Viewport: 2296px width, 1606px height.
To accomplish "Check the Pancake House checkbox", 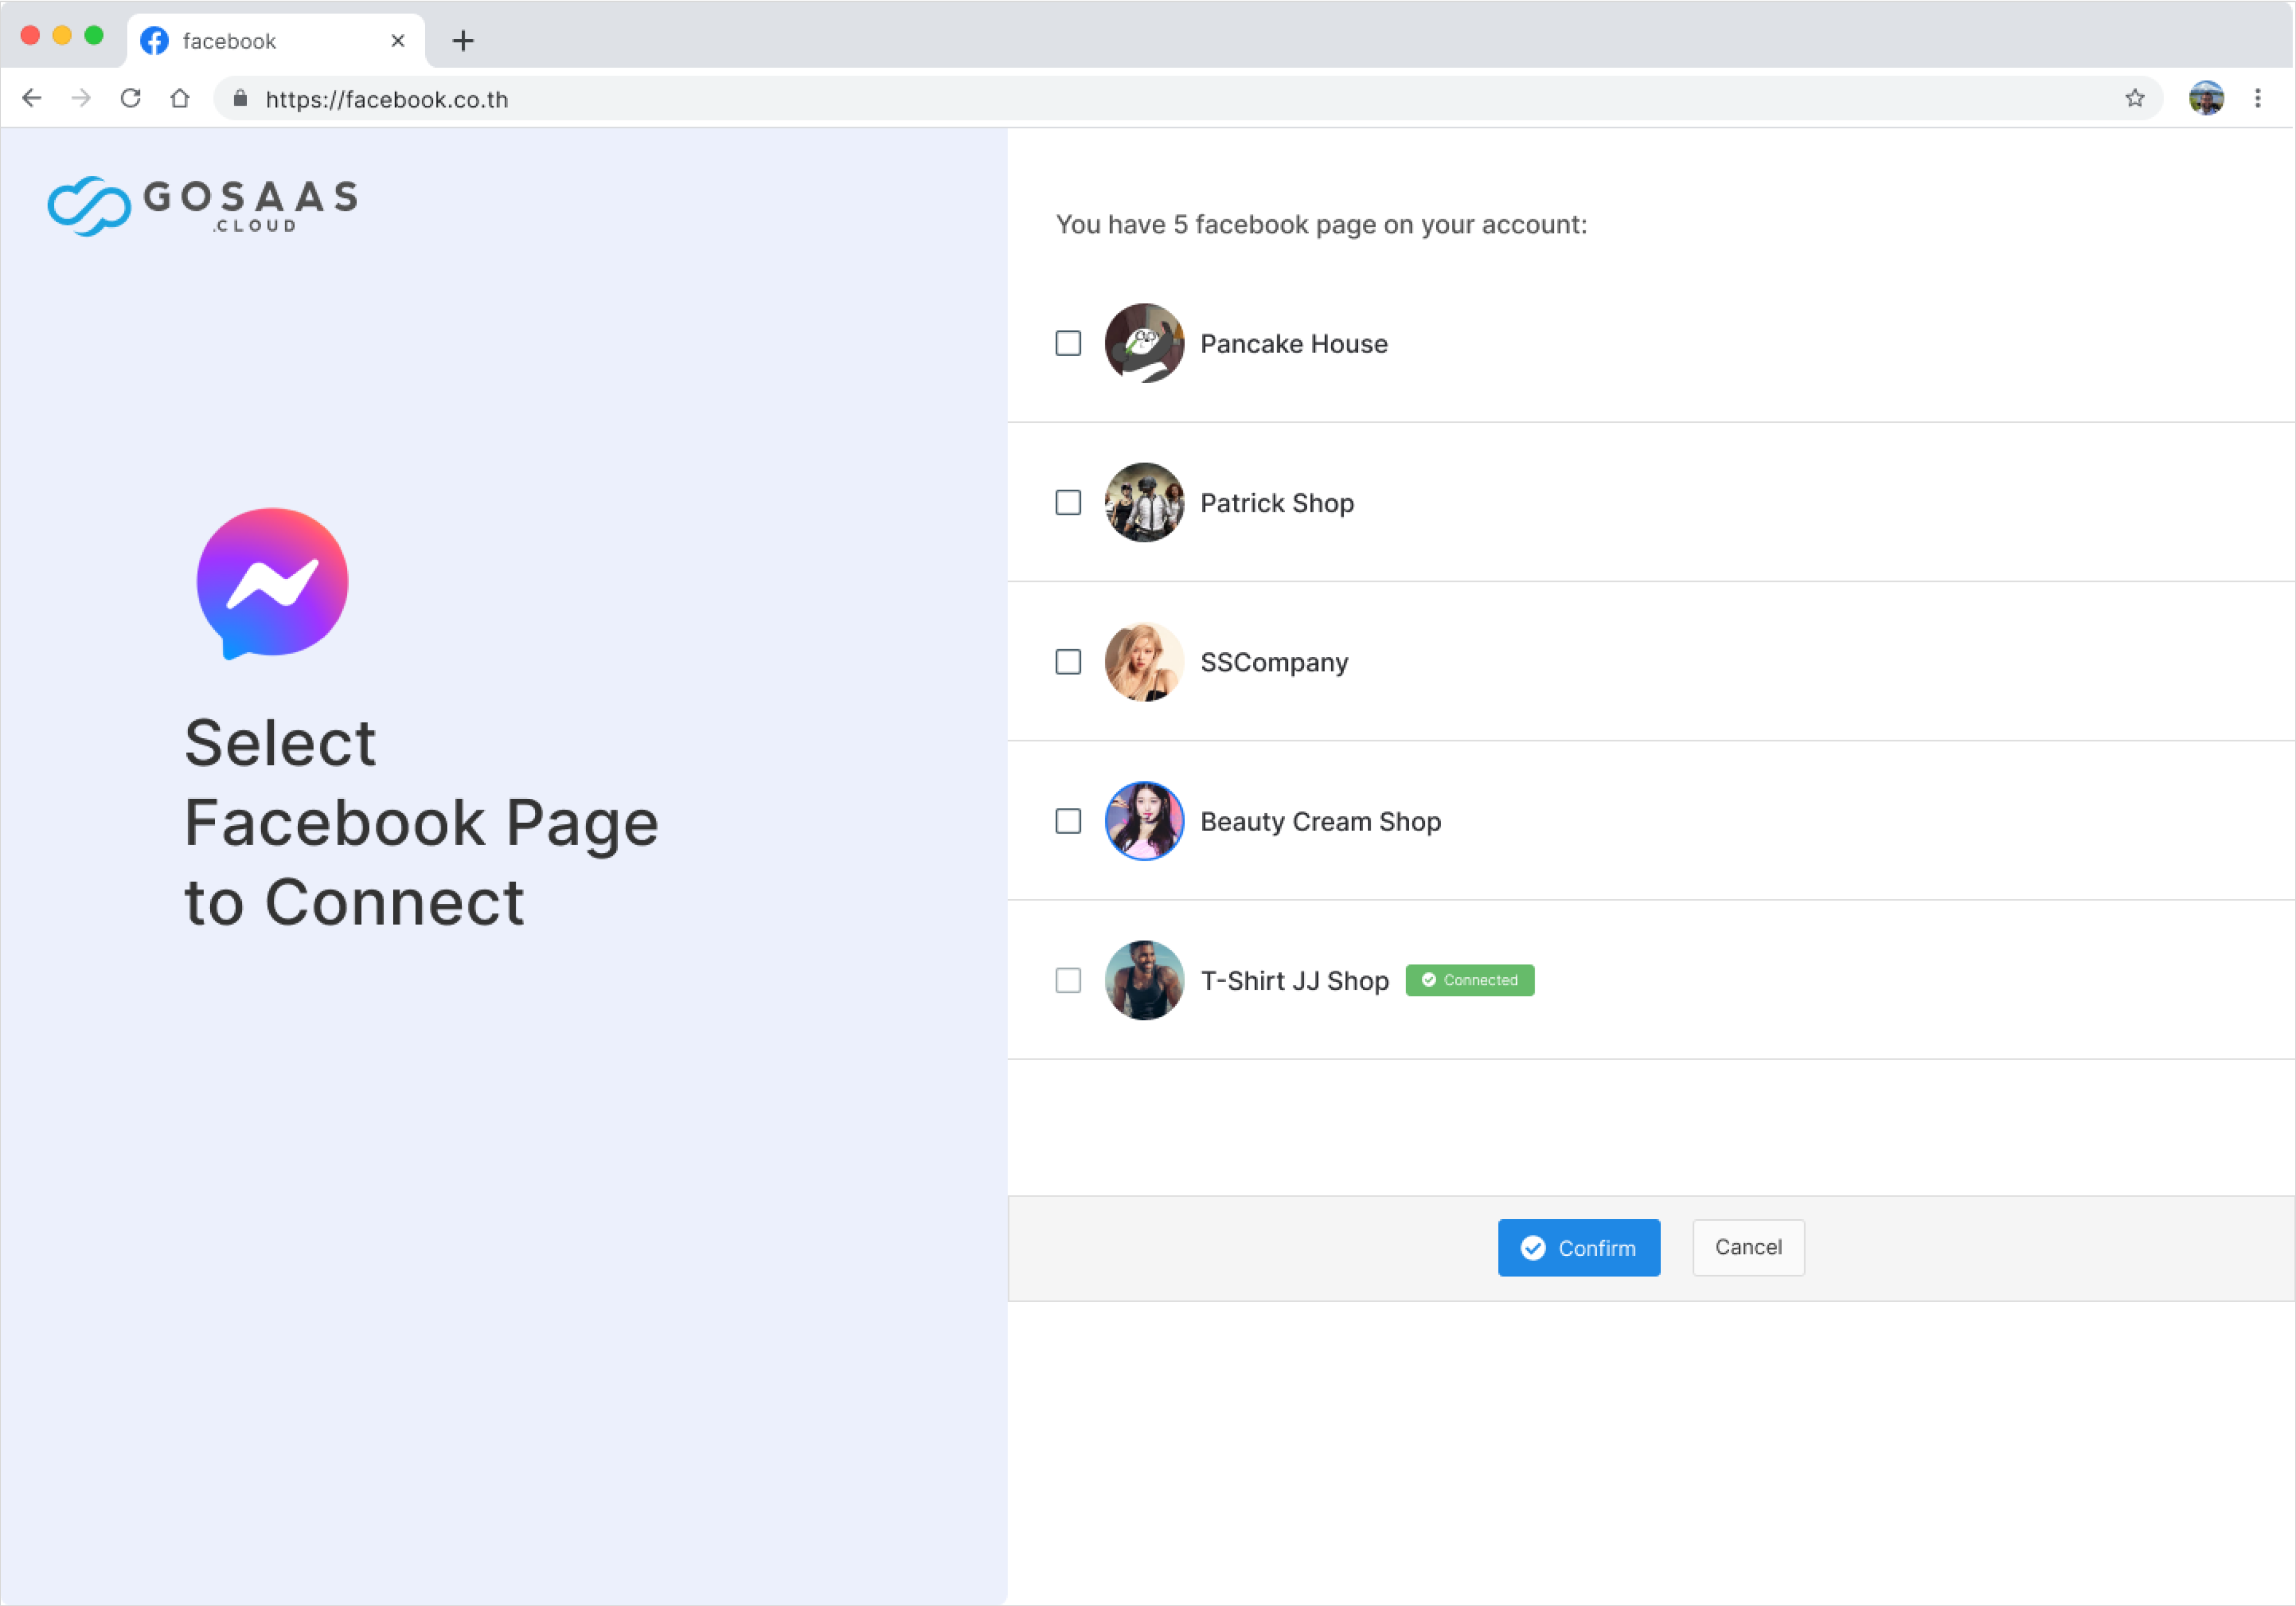I will point(1068,343).
